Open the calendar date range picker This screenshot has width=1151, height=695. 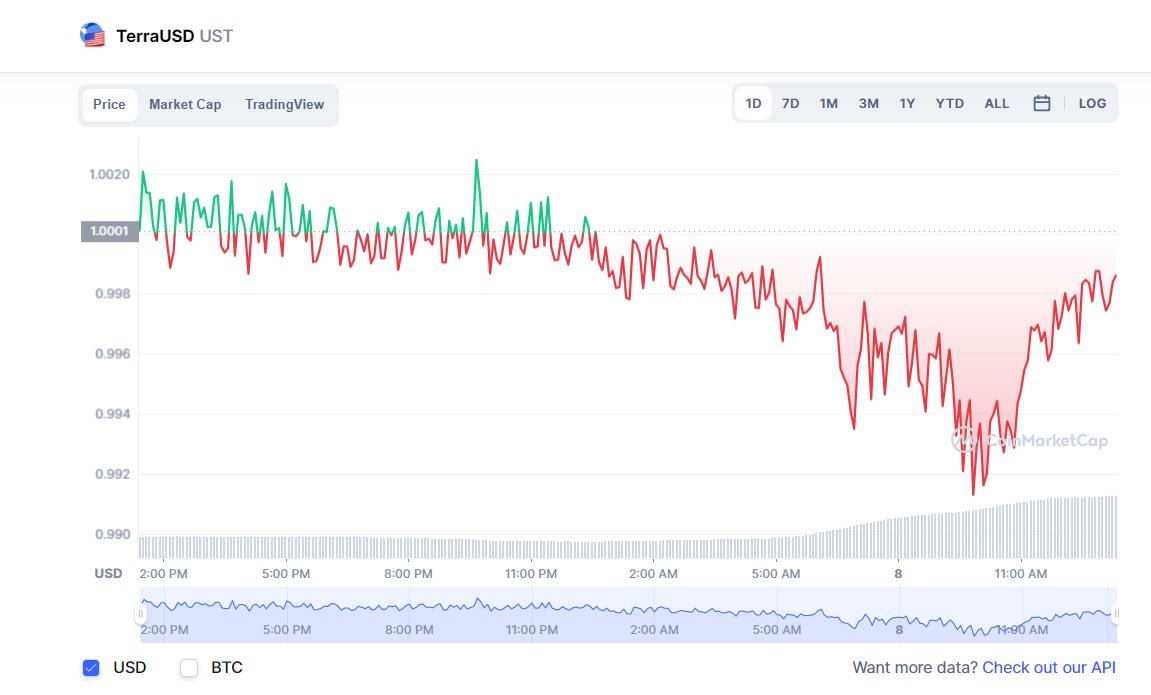[1041, 103]
